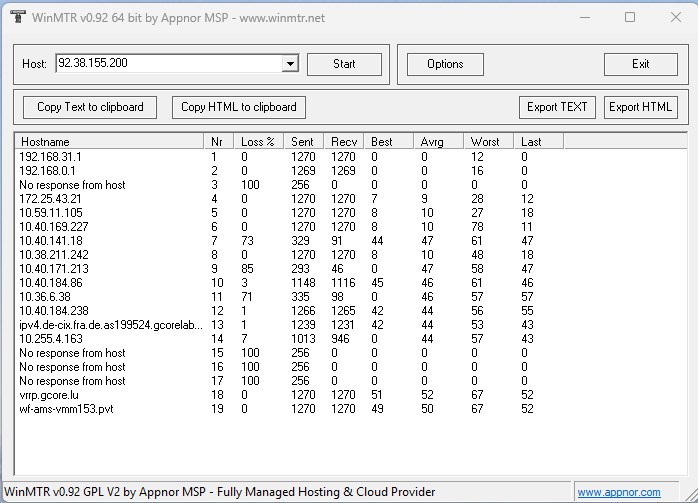698x503 pixels.
Task: Select the 192.168.31.1 hop row
Action: click(x=51, y=157)
